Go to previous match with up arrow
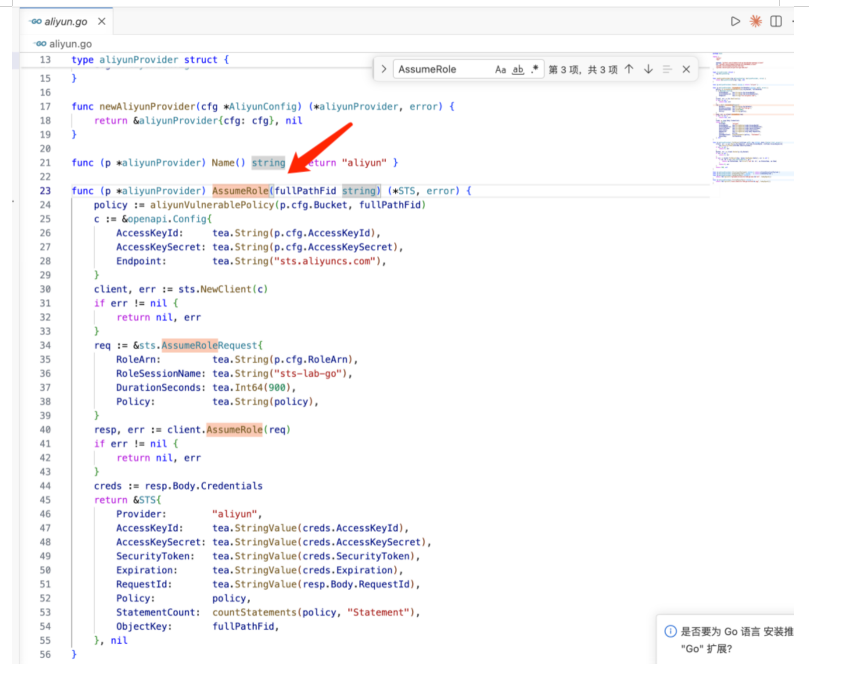Screen dimensions: 845x677 tap(629, 69)
